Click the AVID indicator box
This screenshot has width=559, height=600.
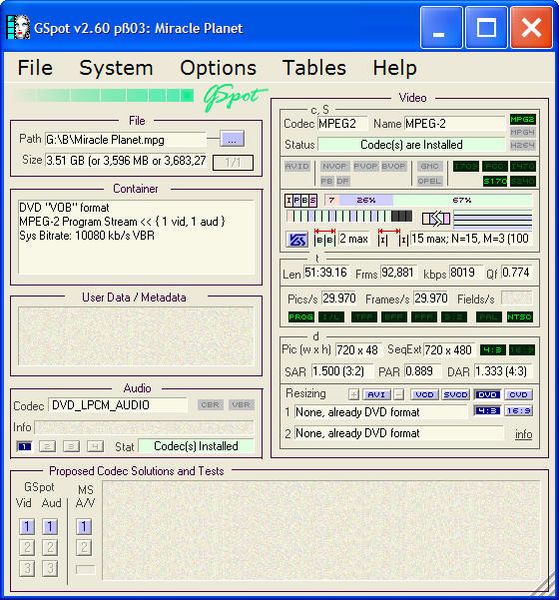(297, 166)
